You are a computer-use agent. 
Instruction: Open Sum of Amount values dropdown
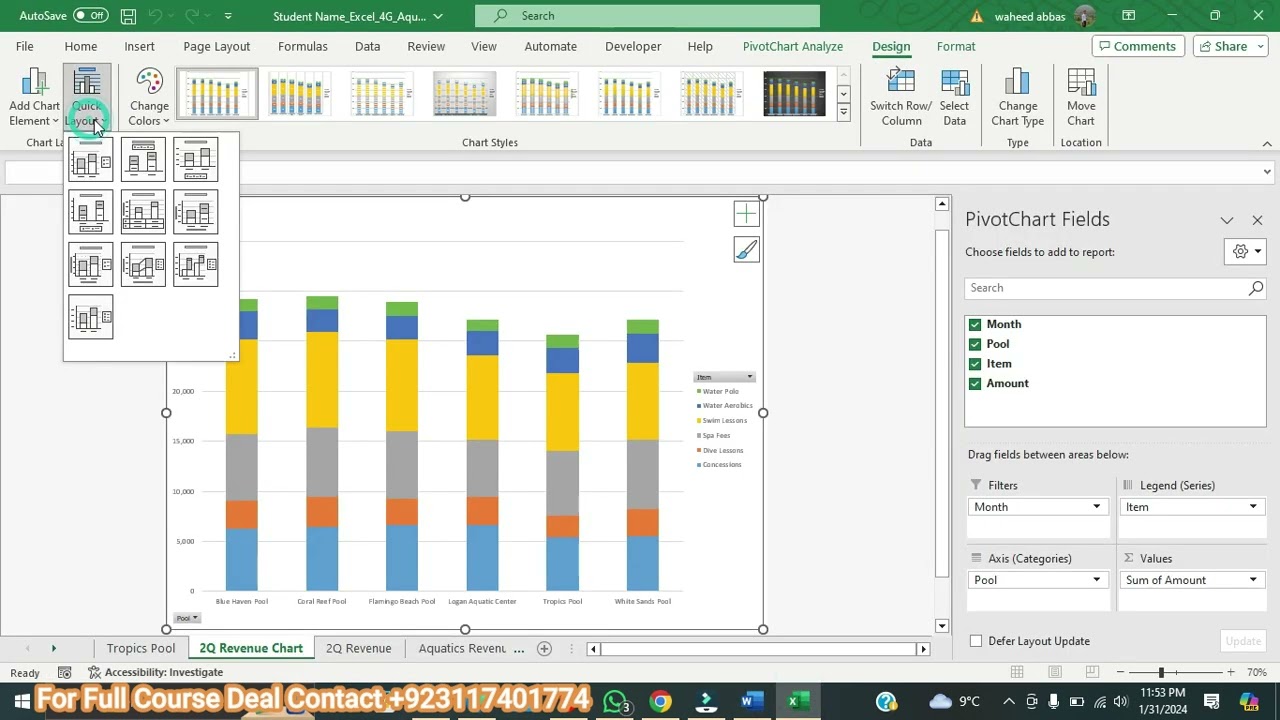pos(1252,580)
